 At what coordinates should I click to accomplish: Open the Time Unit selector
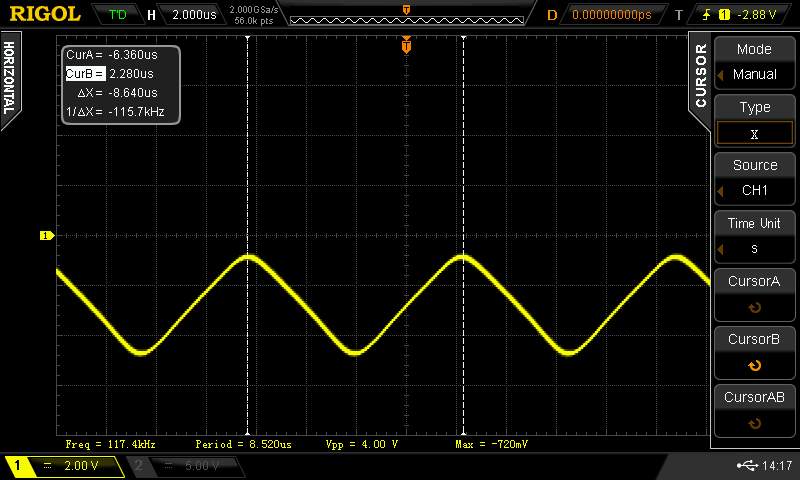click(x=754, y=236)
